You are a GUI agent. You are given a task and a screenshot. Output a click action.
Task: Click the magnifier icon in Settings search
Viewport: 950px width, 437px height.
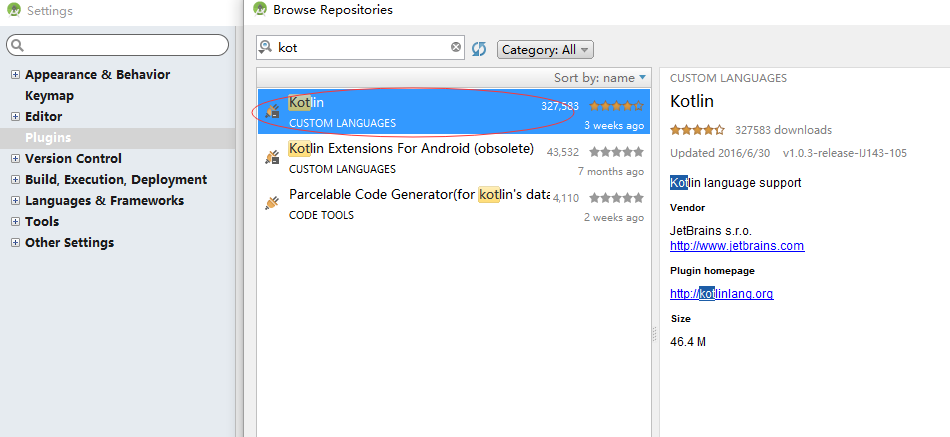[17, 45]
